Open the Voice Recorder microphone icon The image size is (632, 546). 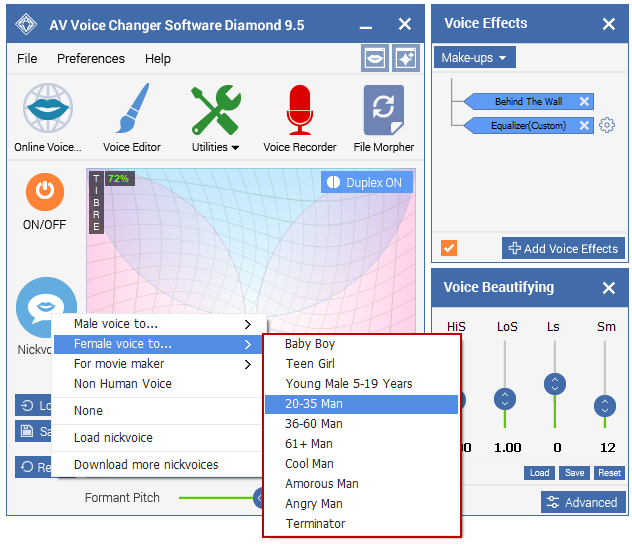click(299, 111)
